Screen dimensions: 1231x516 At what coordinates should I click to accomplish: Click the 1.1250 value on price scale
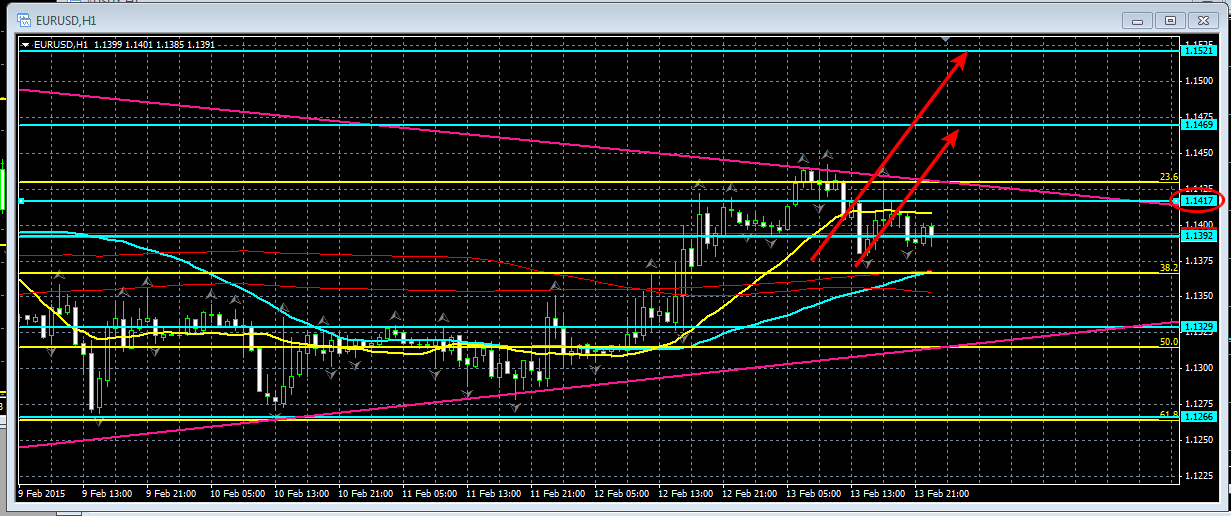point(1200,440)
